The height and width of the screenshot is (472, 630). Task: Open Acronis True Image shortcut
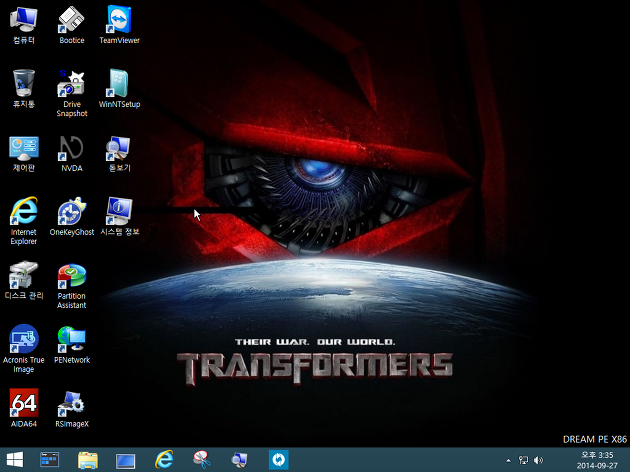pos(24,349)
